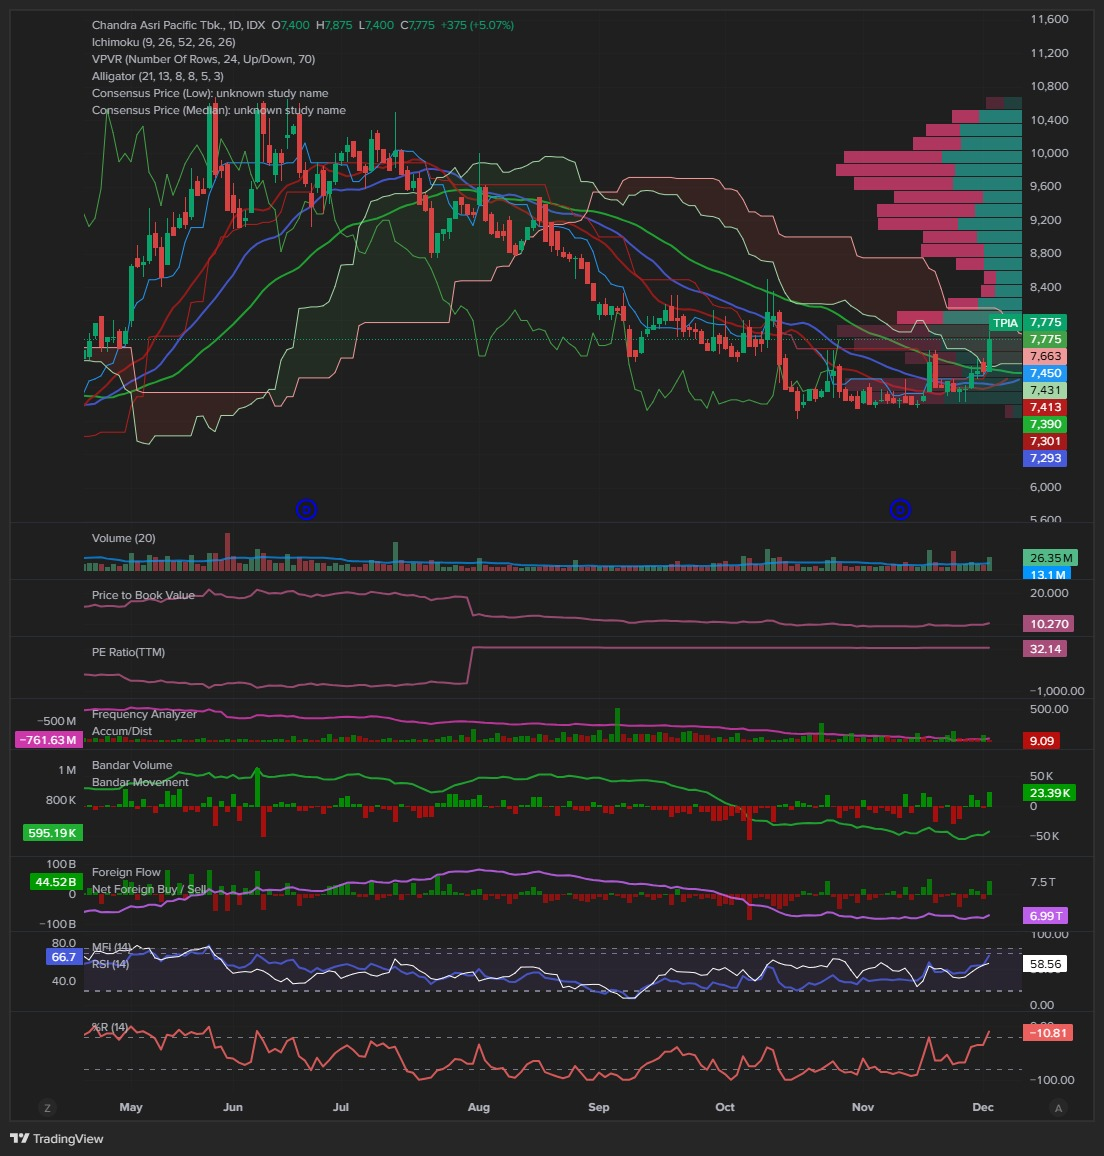Screen dimensions: 1104x1156
Task: Click the PE Ratio(TTM) pane legend
Action: click(x=128, y=652)
